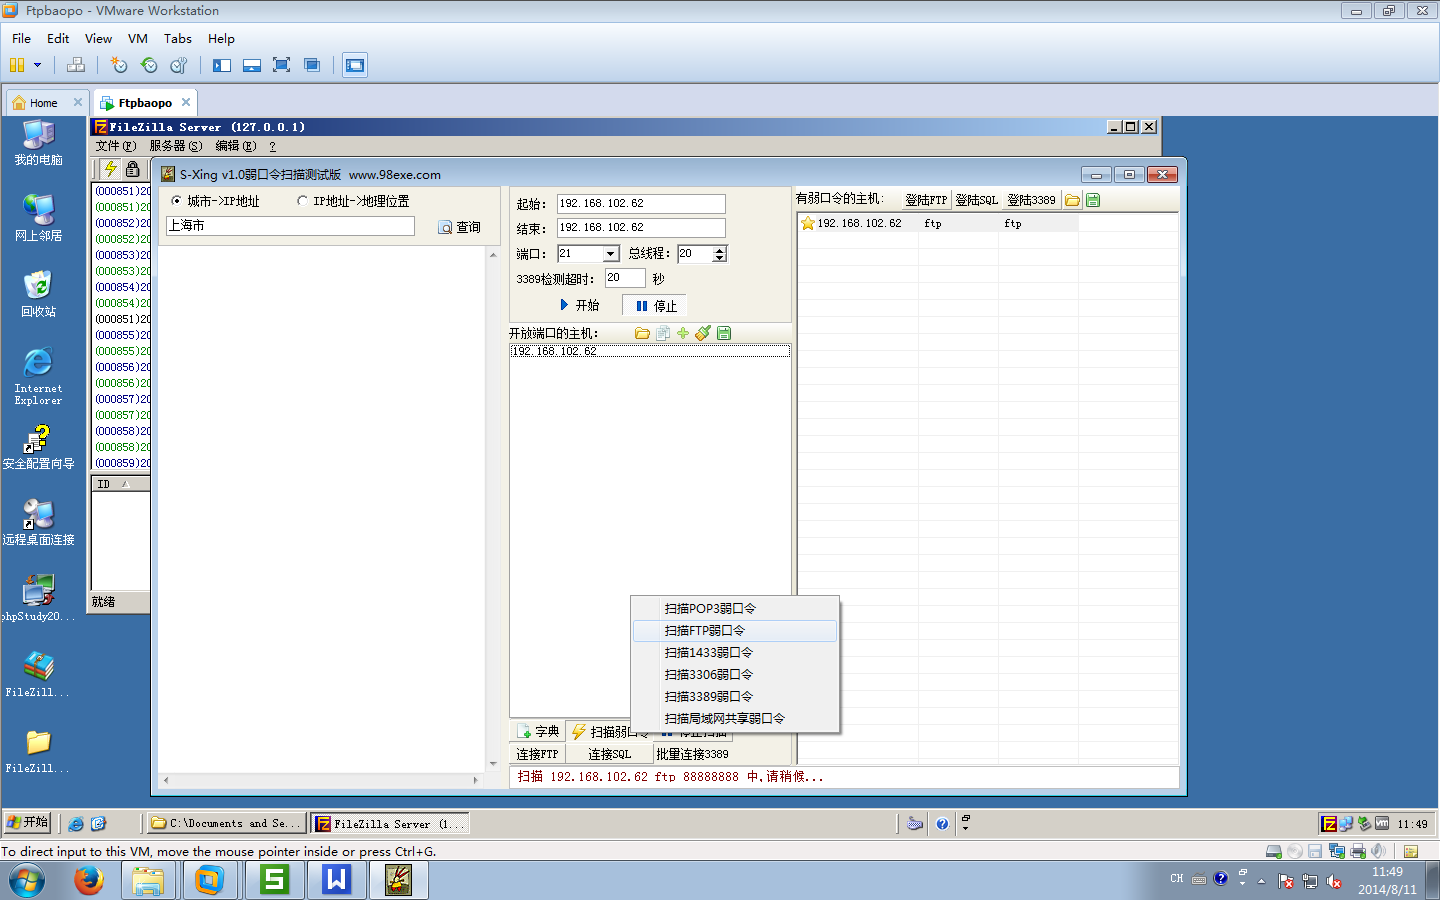Viewport: 1440px width, 900px height.
Task: Click the guest 开始 start button
Action: [27, 822]
